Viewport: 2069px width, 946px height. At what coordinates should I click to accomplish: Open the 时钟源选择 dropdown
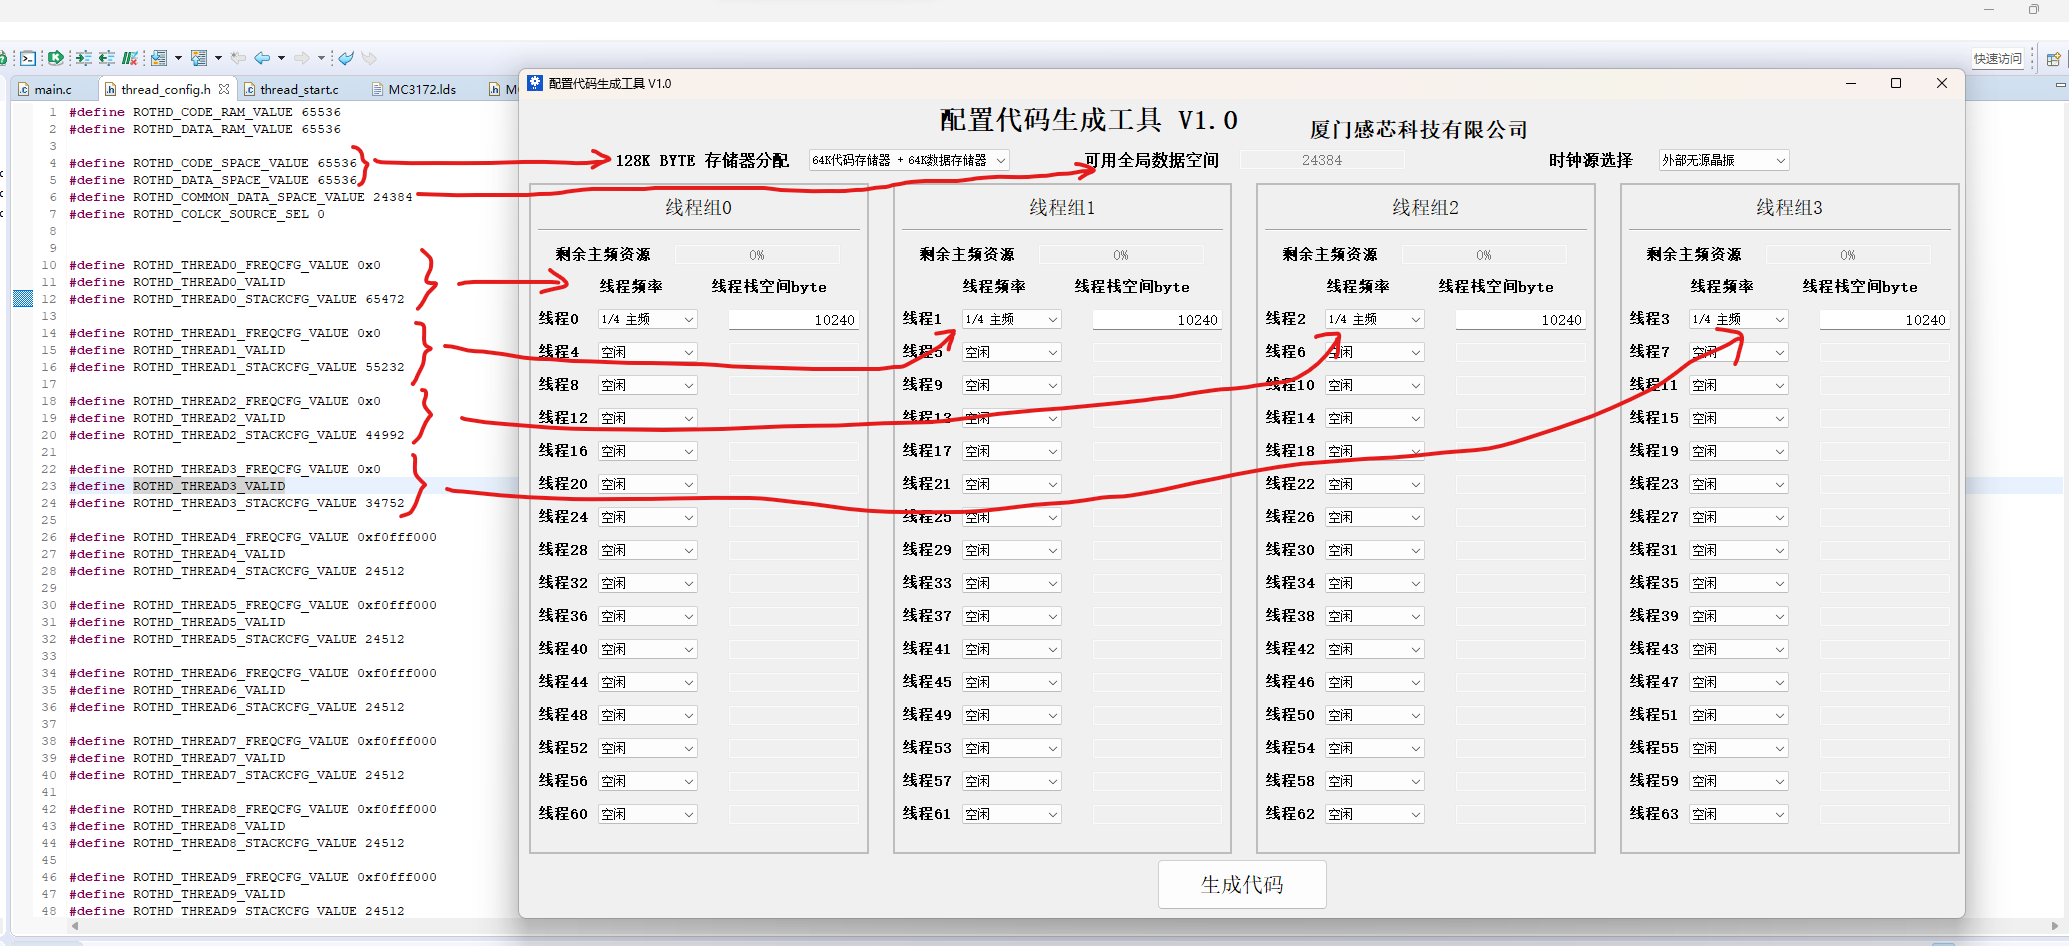point(1724,160)
